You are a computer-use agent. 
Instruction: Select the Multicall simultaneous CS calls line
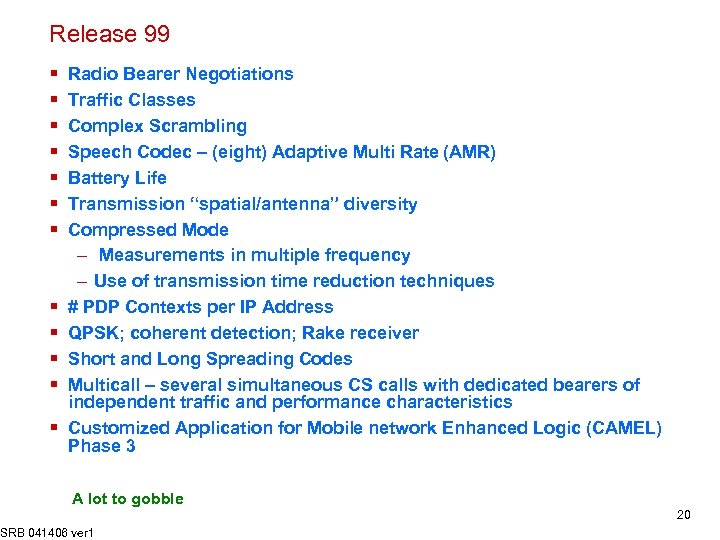coord(354,385)
